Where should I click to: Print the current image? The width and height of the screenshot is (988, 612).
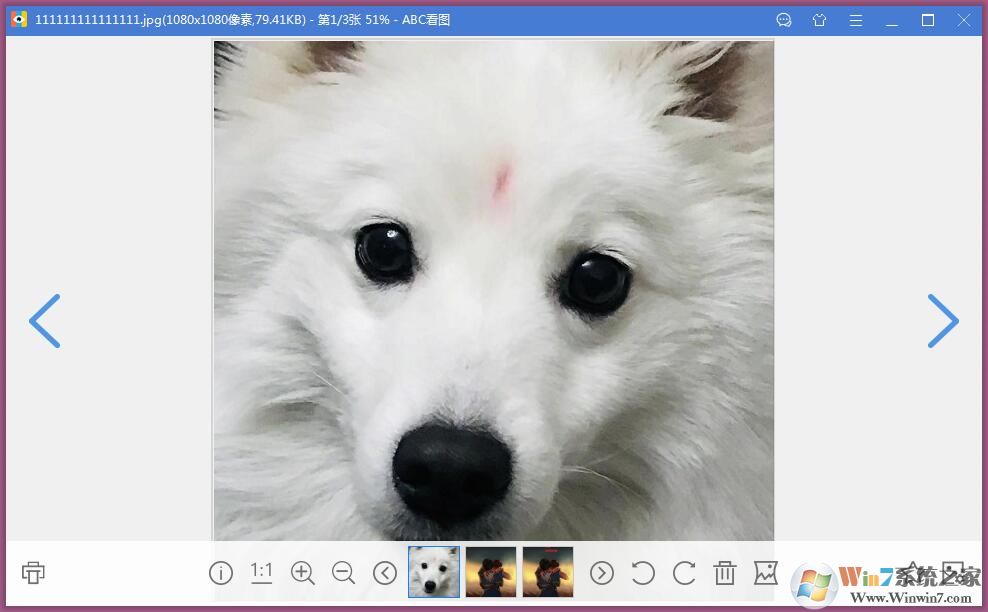click(32, 573)
